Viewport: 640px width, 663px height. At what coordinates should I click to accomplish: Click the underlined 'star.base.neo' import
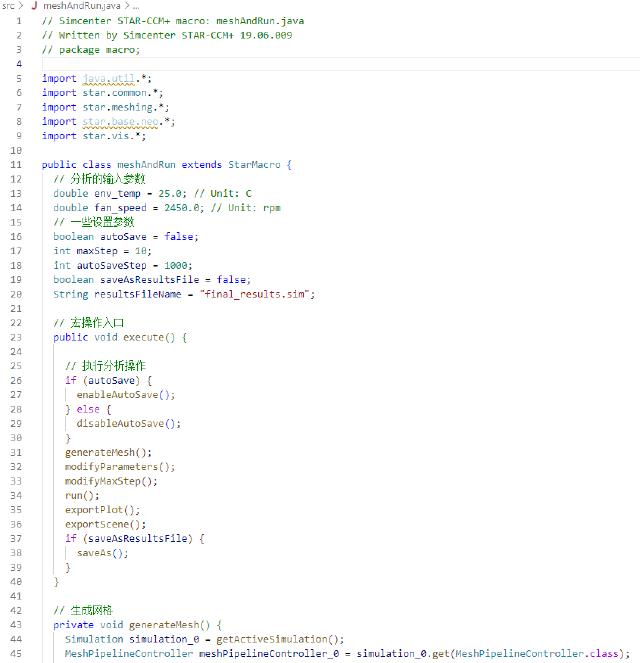(120, 121)
